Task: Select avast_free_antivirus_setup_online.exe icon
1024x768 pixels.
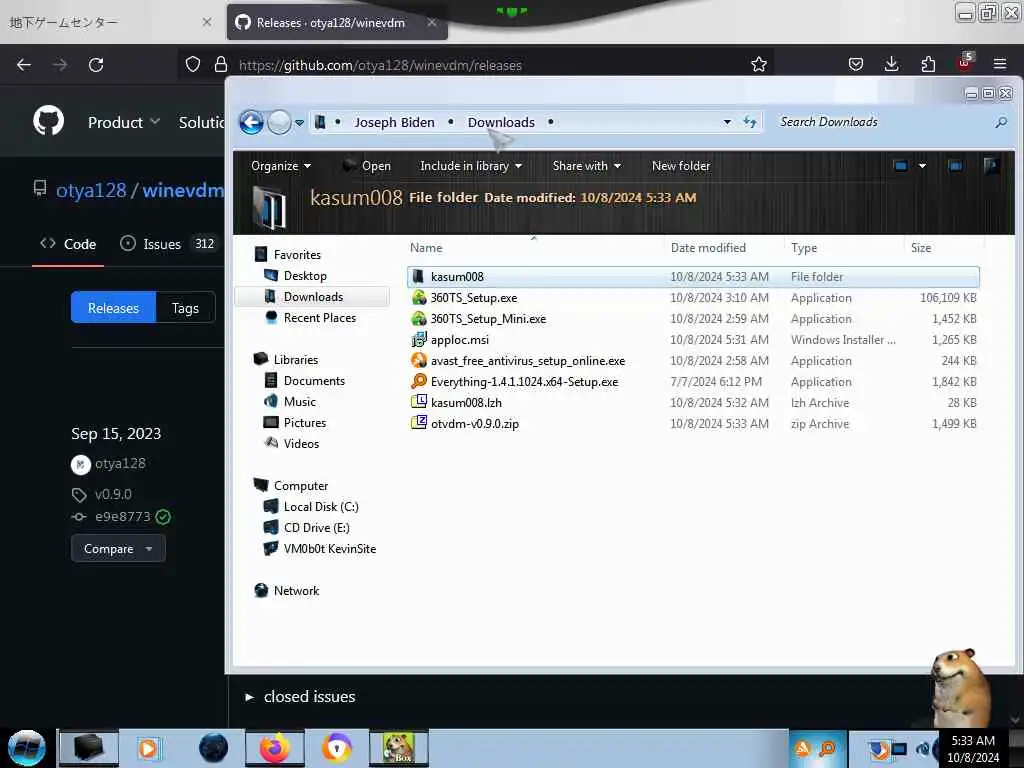Action: pyautogui.click(x=419, y=360)
